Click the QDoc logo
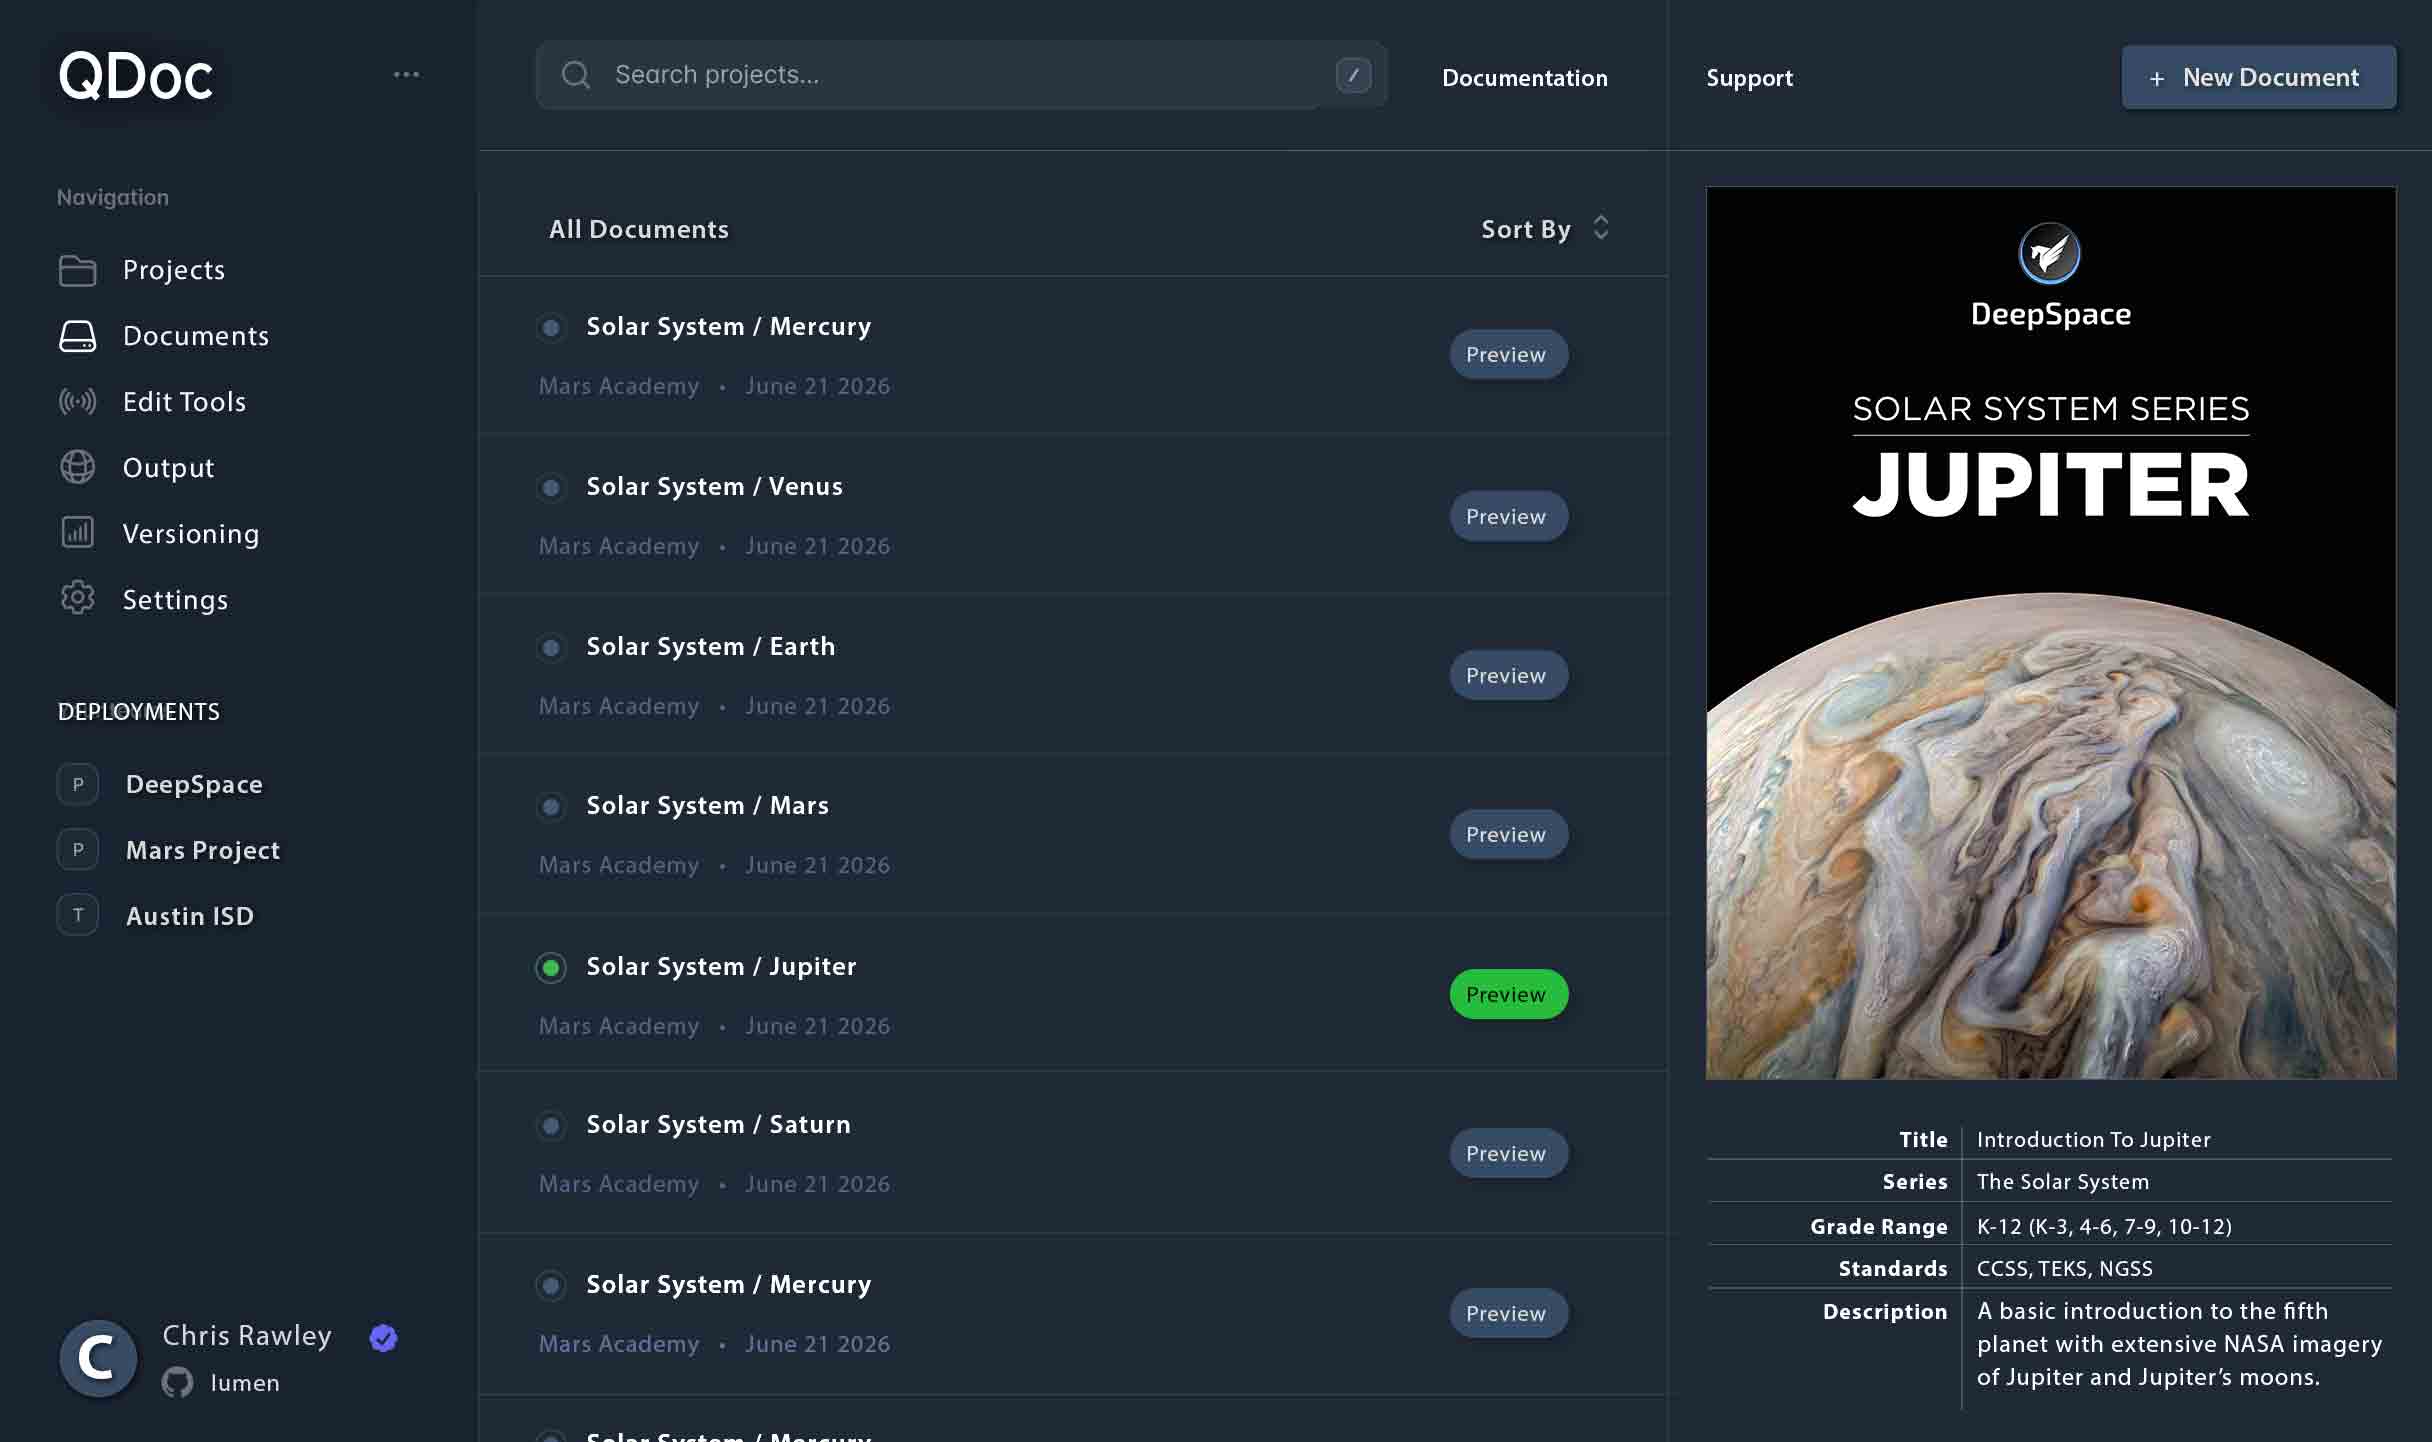This screenshot has width=2432, height=1442. [135, 76]
